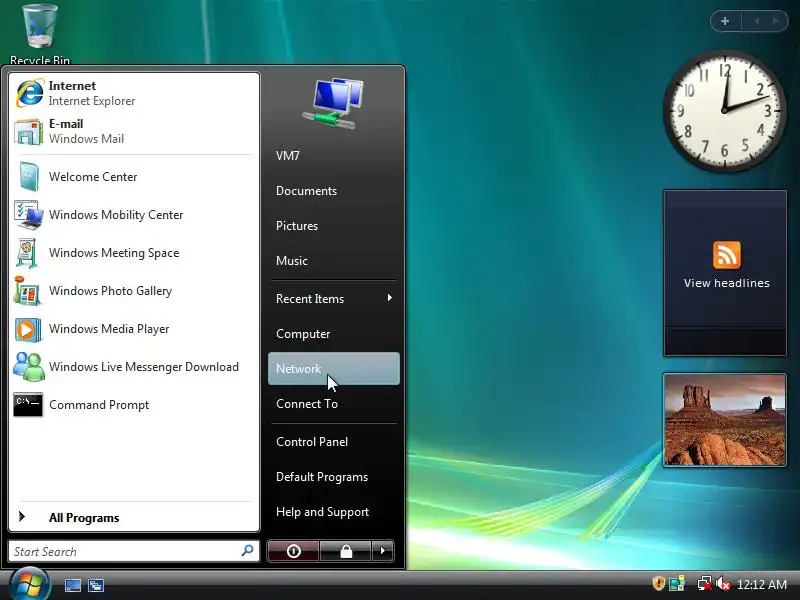The width and height of the screenshot is (800, 600).
Task: Open Windows Photo Gallery icon
Action: pos(27,291)
